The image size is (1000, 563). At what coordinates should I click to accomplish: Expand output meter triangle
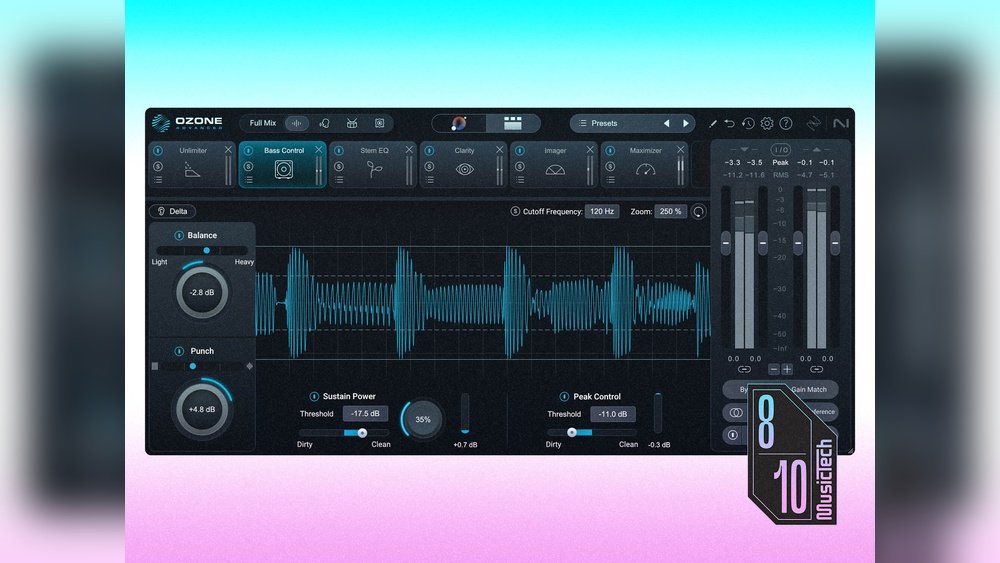816,149
